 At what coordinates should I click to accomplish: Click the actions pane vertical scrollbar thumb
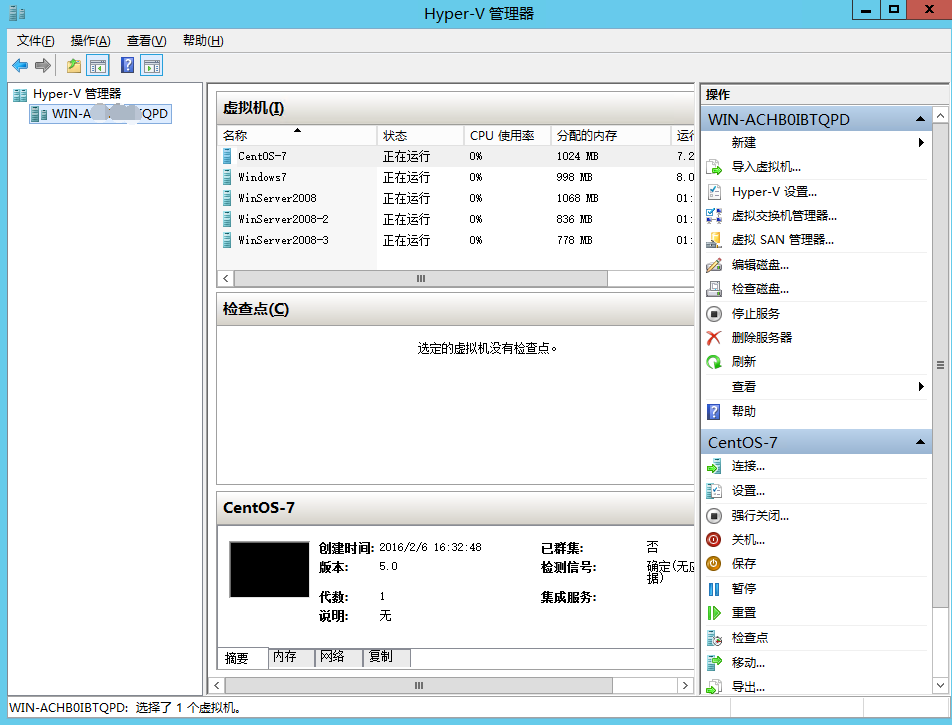tap(940, 365)
